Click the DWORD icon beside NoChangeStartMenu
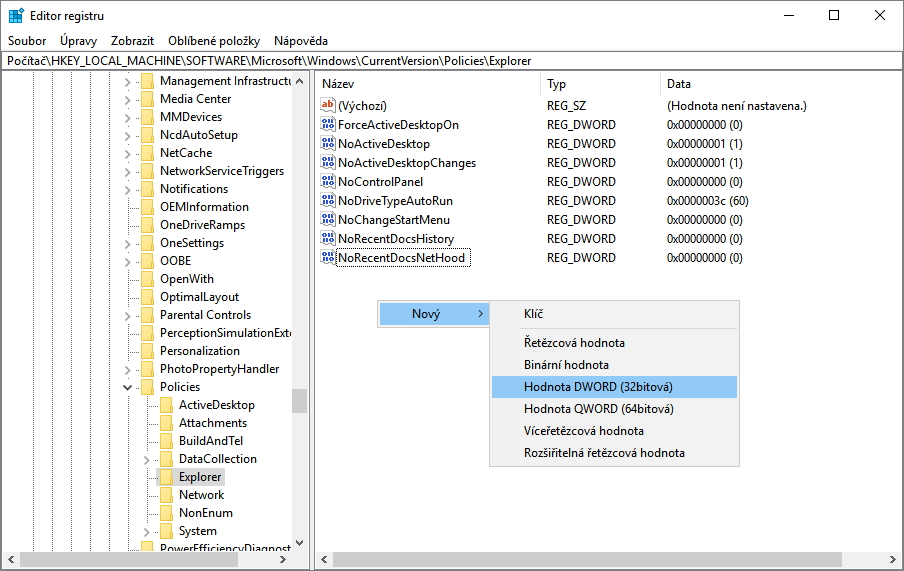 click(x=327, y=219)
